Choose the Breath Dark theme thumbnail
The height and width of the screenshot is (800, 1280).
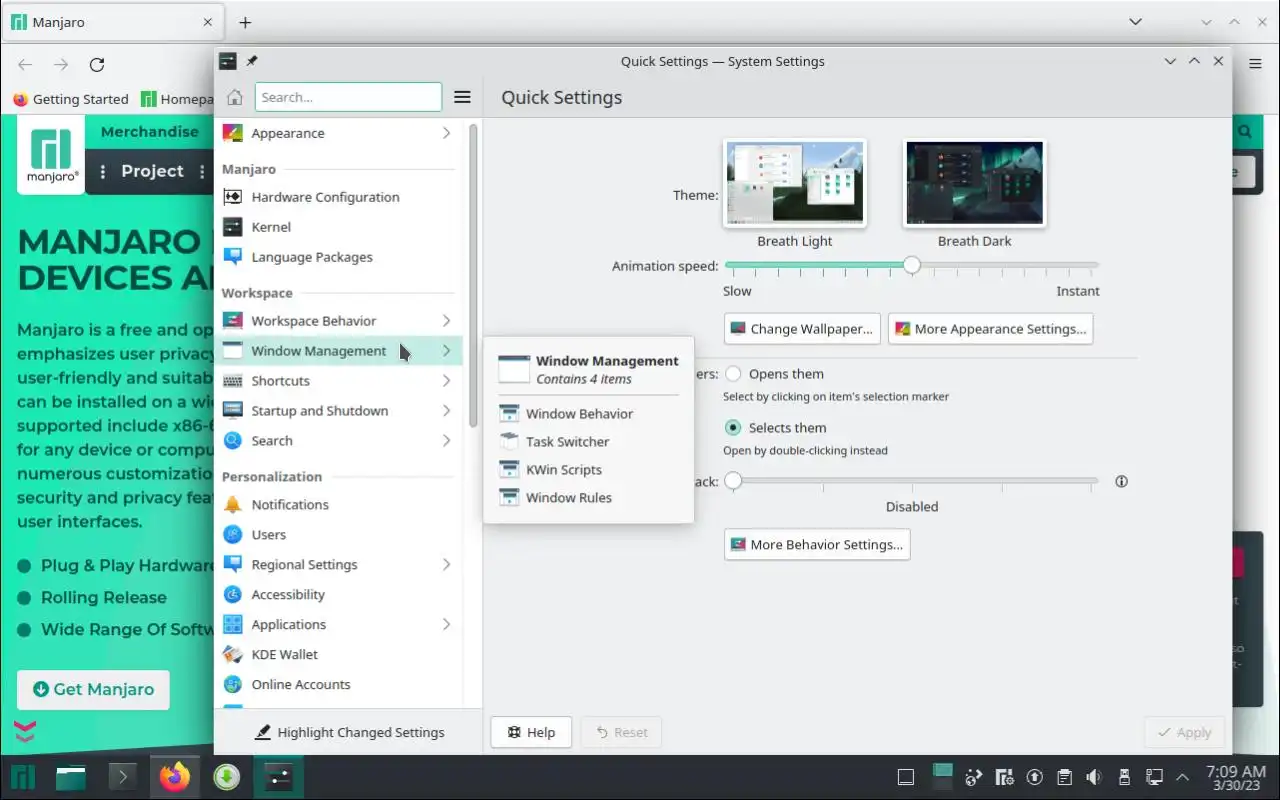tap(975, 184)
